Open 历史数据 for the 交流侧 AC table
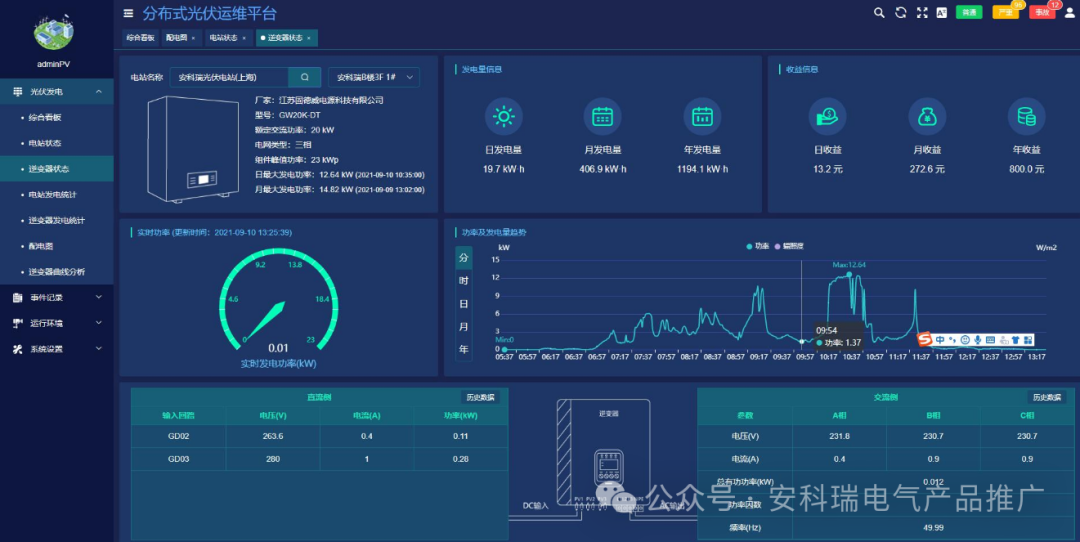 coord(1046,397)
